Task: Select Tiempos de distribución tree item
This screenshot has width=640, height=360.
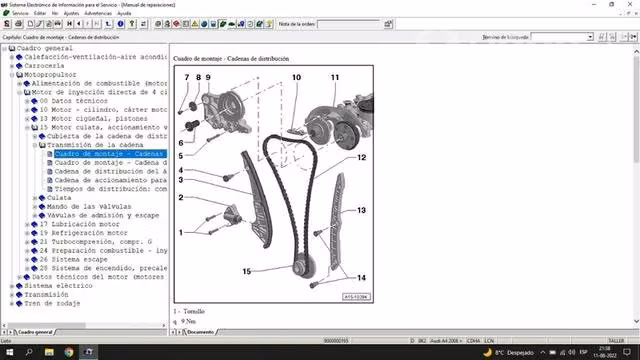Action: tap(111, 189)
